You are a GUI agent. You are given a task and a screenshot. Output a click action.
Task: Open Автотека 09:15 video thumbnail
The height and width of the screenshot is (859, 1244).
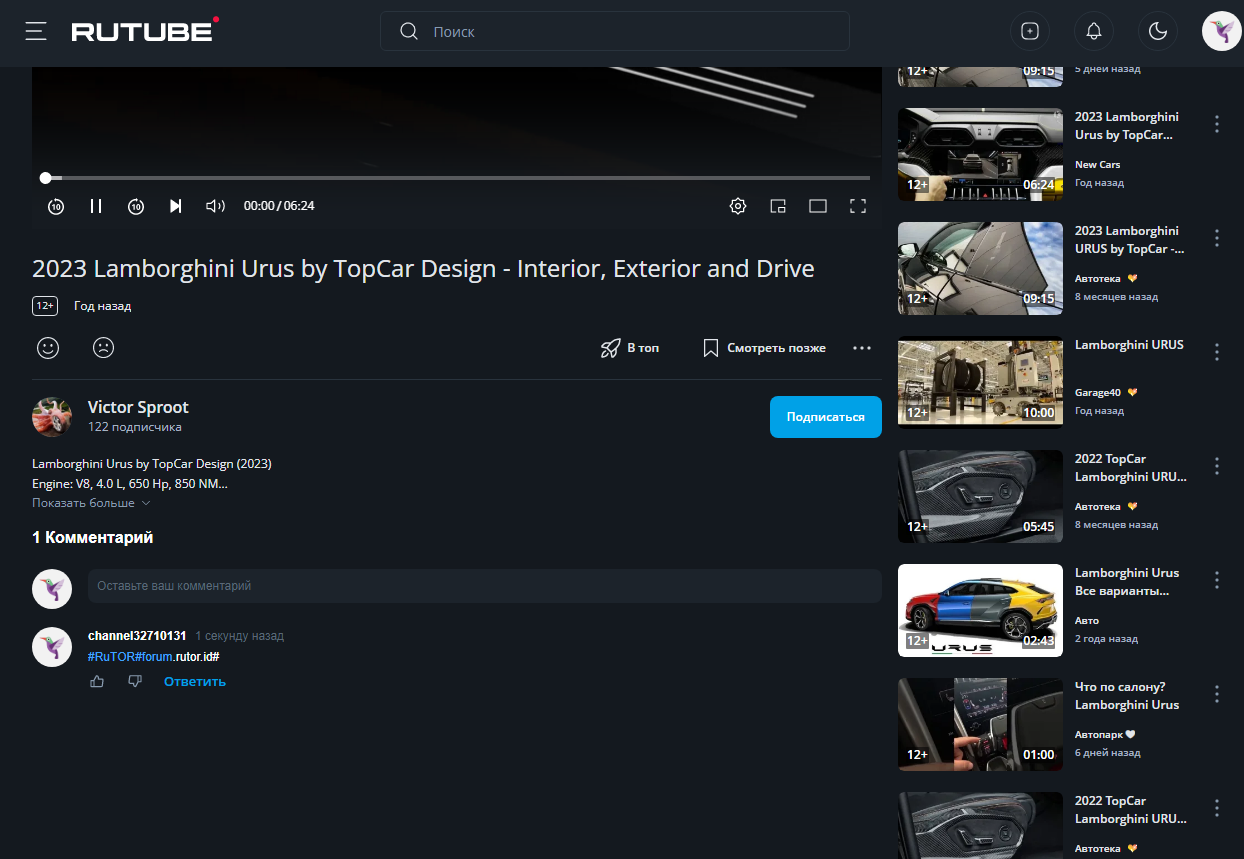click(980, 268)
